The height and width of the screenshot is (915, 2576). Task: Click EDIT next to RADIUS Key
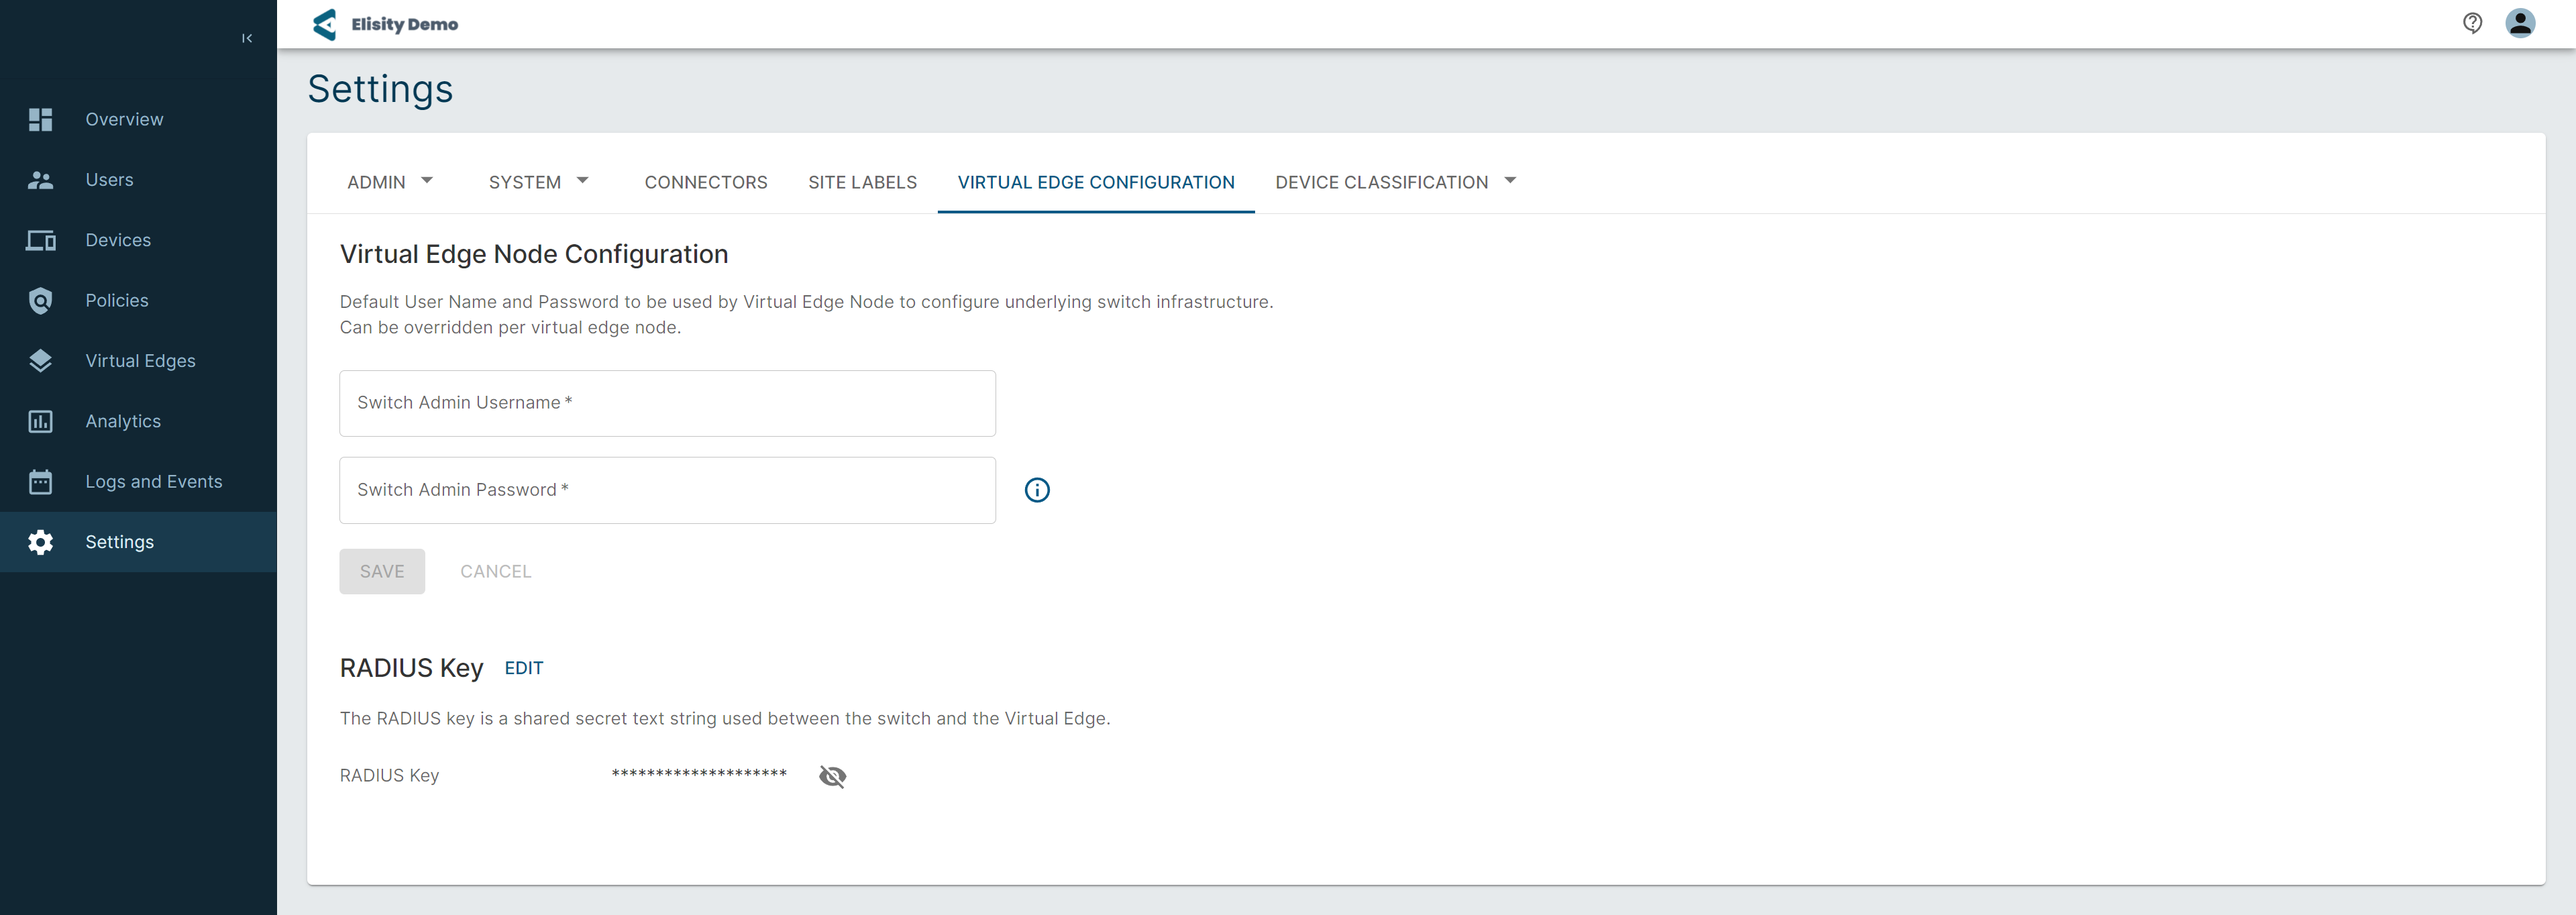524,668
